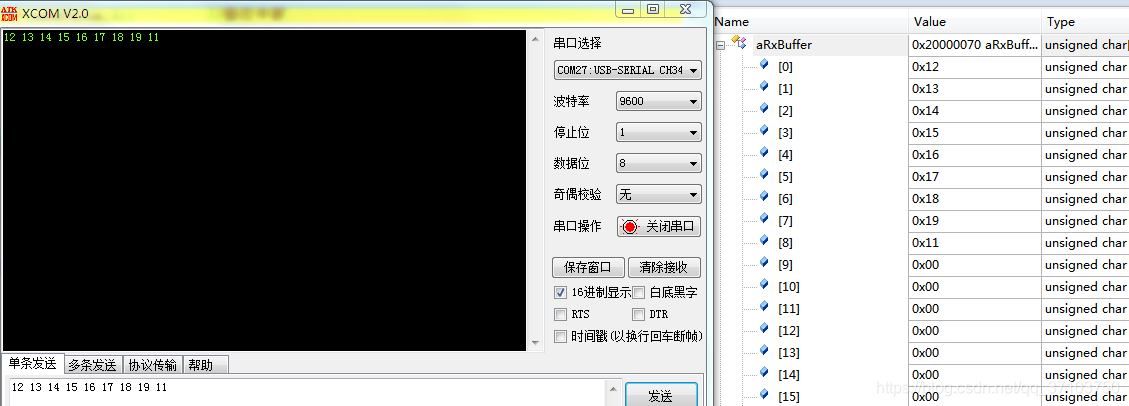1129x406 pixels.
Task: Click the blue diamond icon of element [12]
Action: click(764, 329)
